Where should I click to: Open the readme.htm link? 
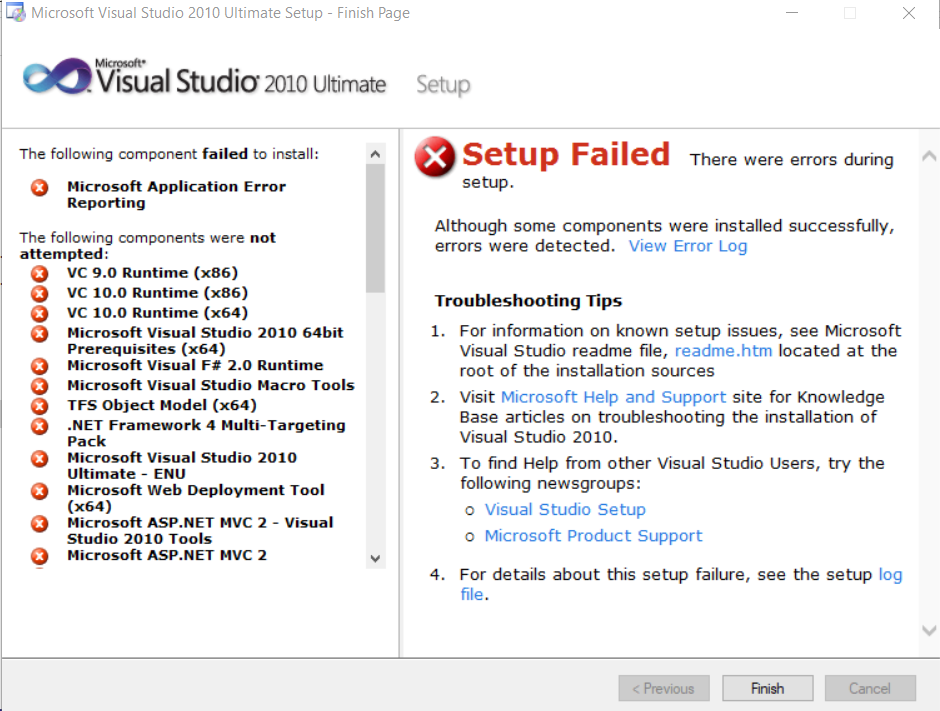pos(723,351)
